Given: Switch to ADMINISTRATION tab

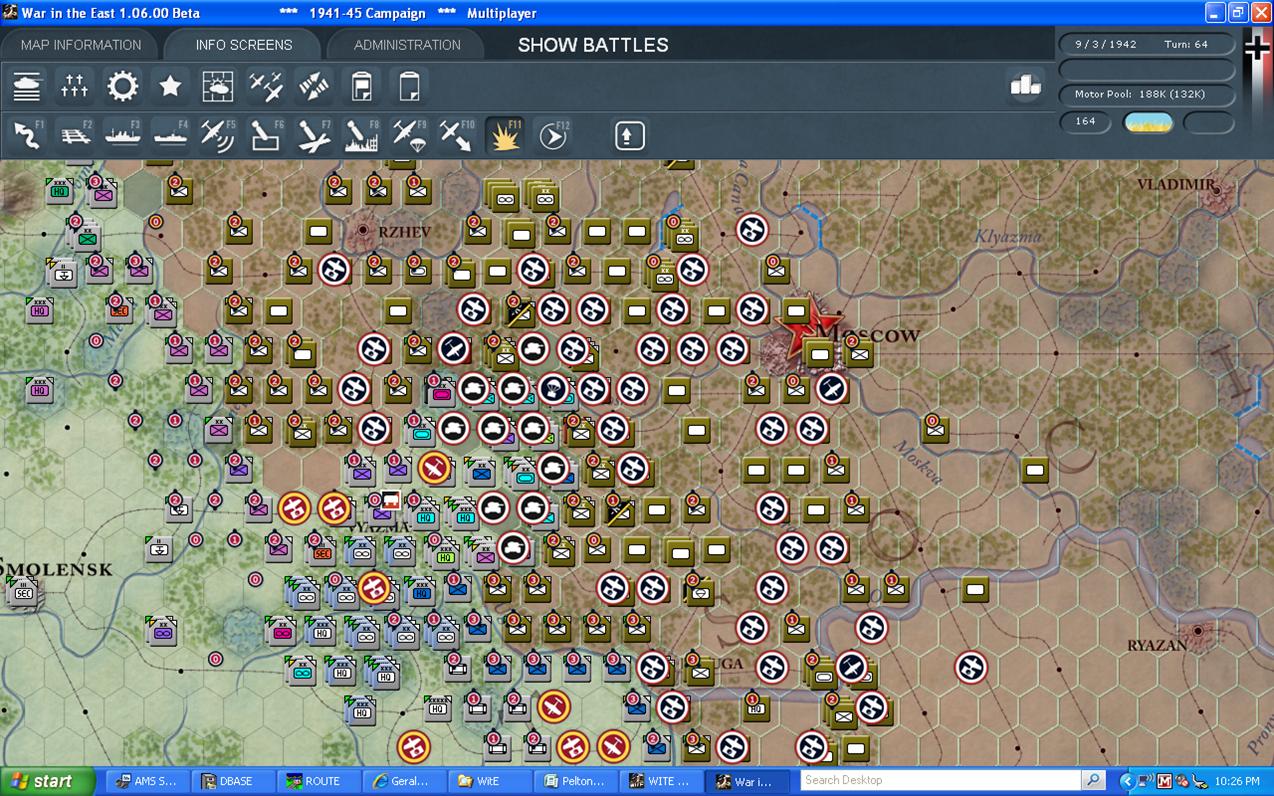Looking at the screenshot, I should coord(407,45).
